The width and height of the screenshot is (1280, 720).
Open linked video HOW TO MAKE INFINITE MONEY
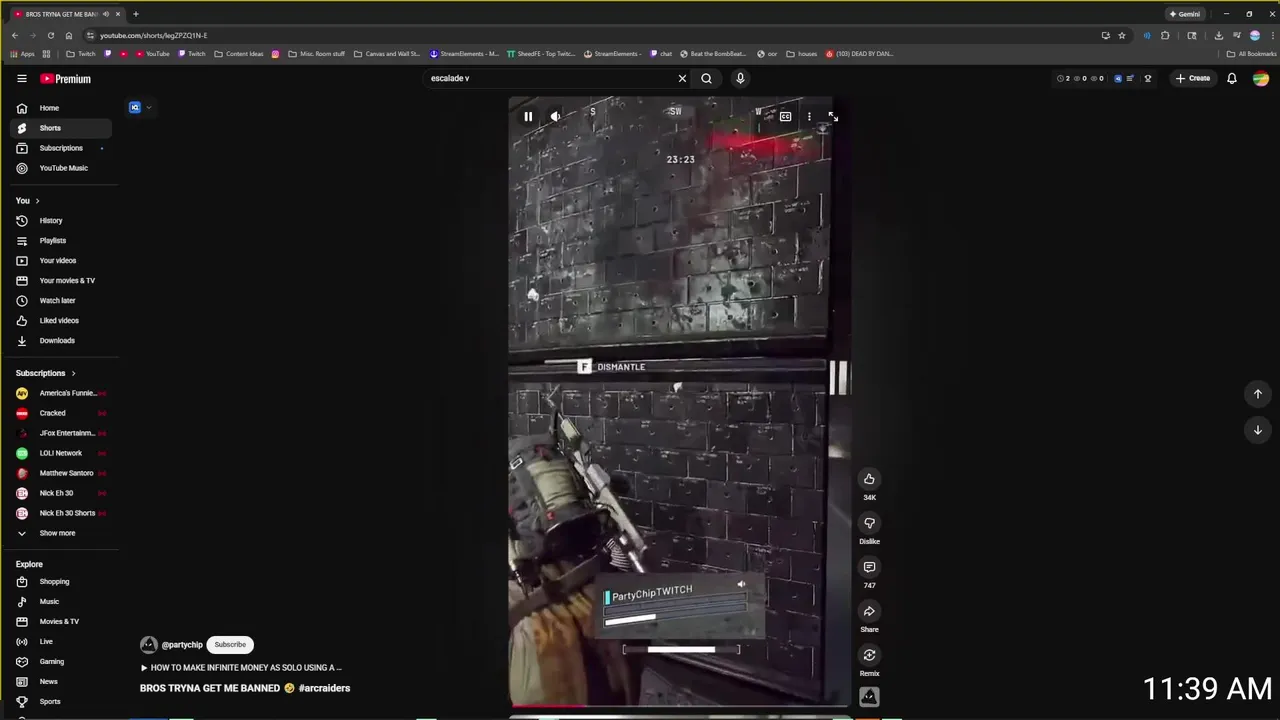(x=241, y=667)
